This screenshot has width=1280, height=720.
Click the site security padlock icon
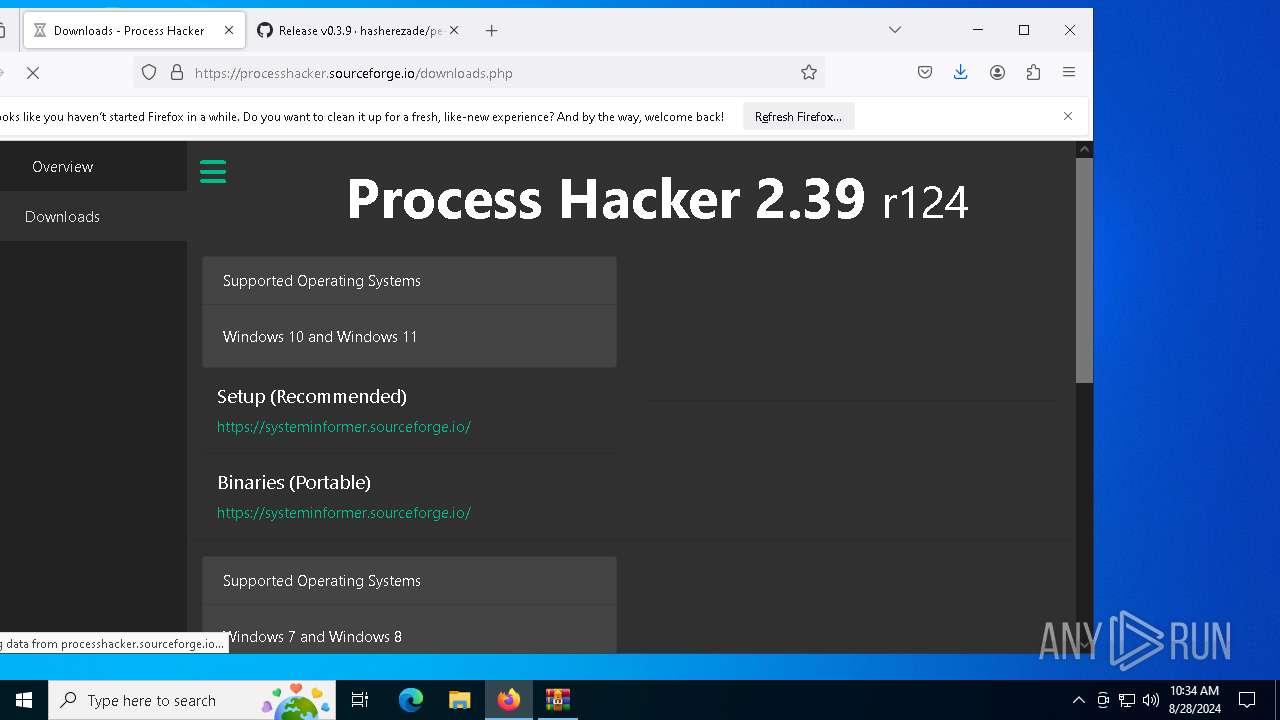177,72
